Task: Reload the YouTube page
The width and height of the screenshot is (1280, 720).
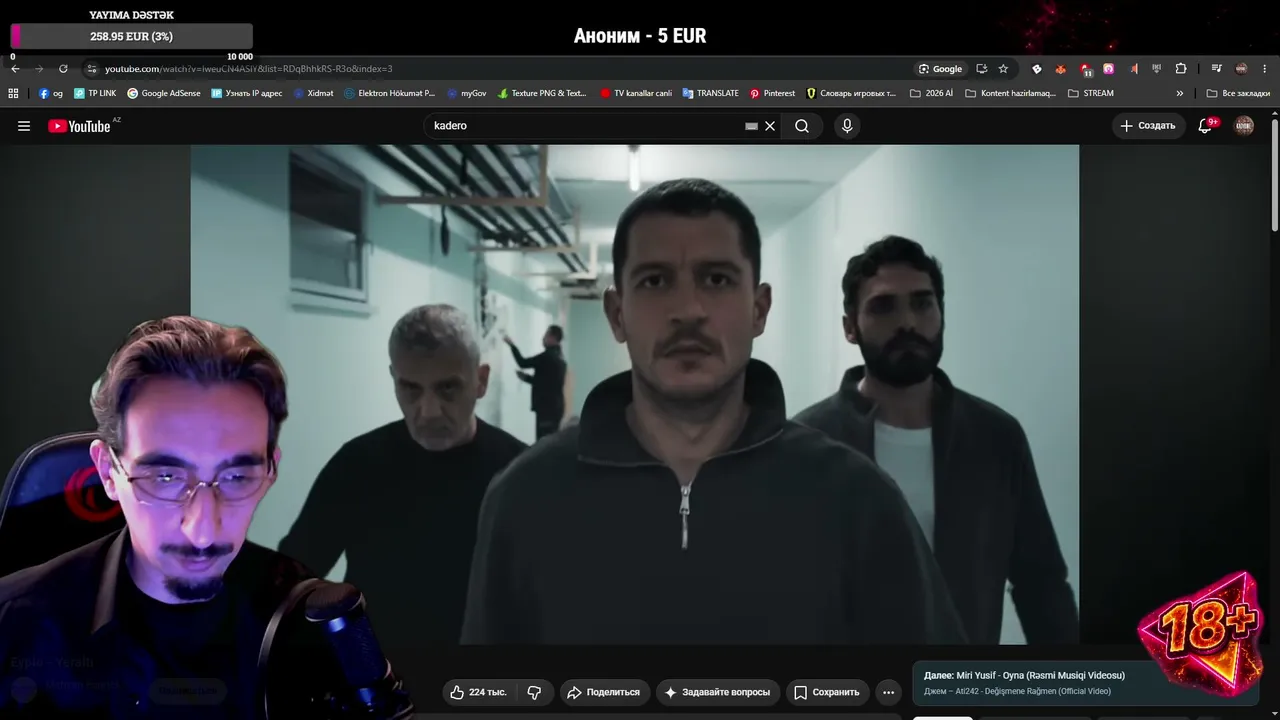Action: pyautogui.click(x=63, y=69)
